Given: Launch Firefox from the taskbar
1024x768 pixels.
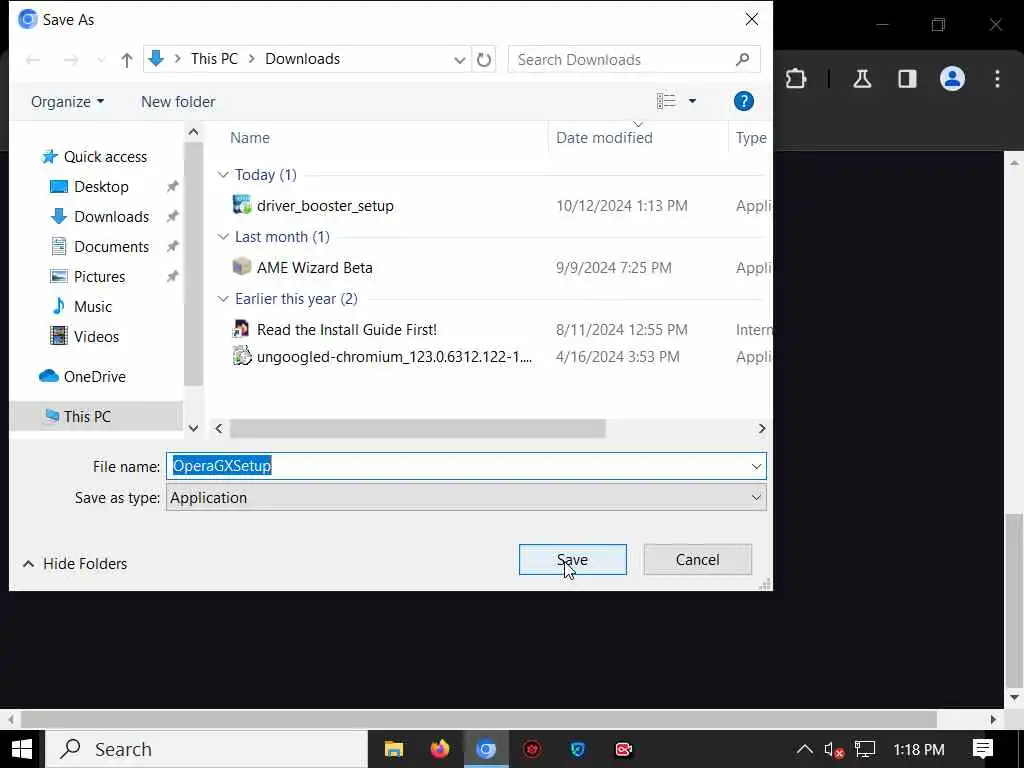Looking at the screenshot, I should click(x=440, y=749).
